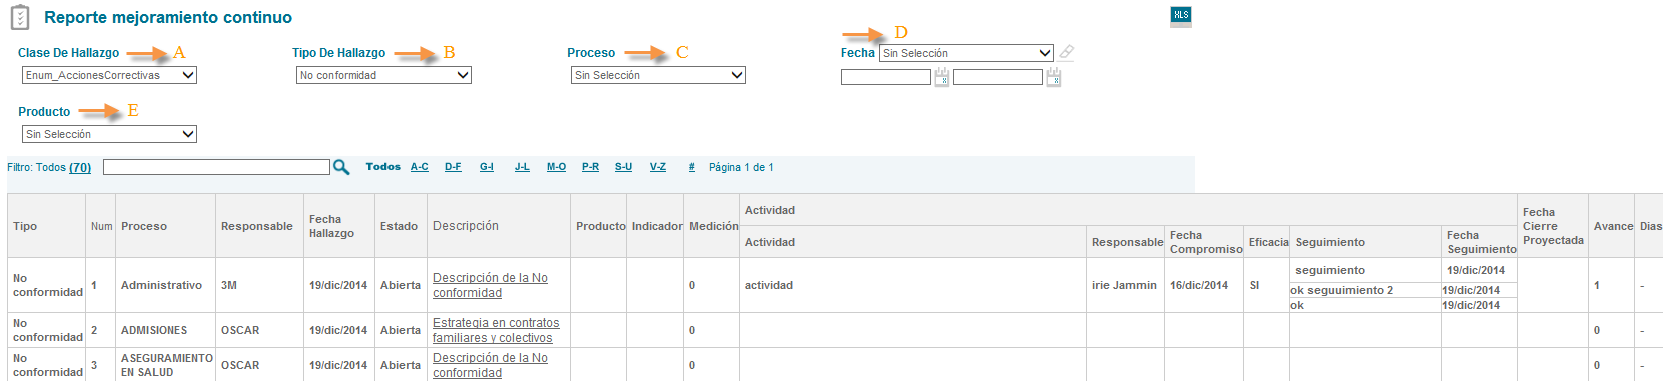Open the Tipo De Hallazgo dropdown
Image resolution: width=1663 pixels, height=381 pixels.
point(384,75)
